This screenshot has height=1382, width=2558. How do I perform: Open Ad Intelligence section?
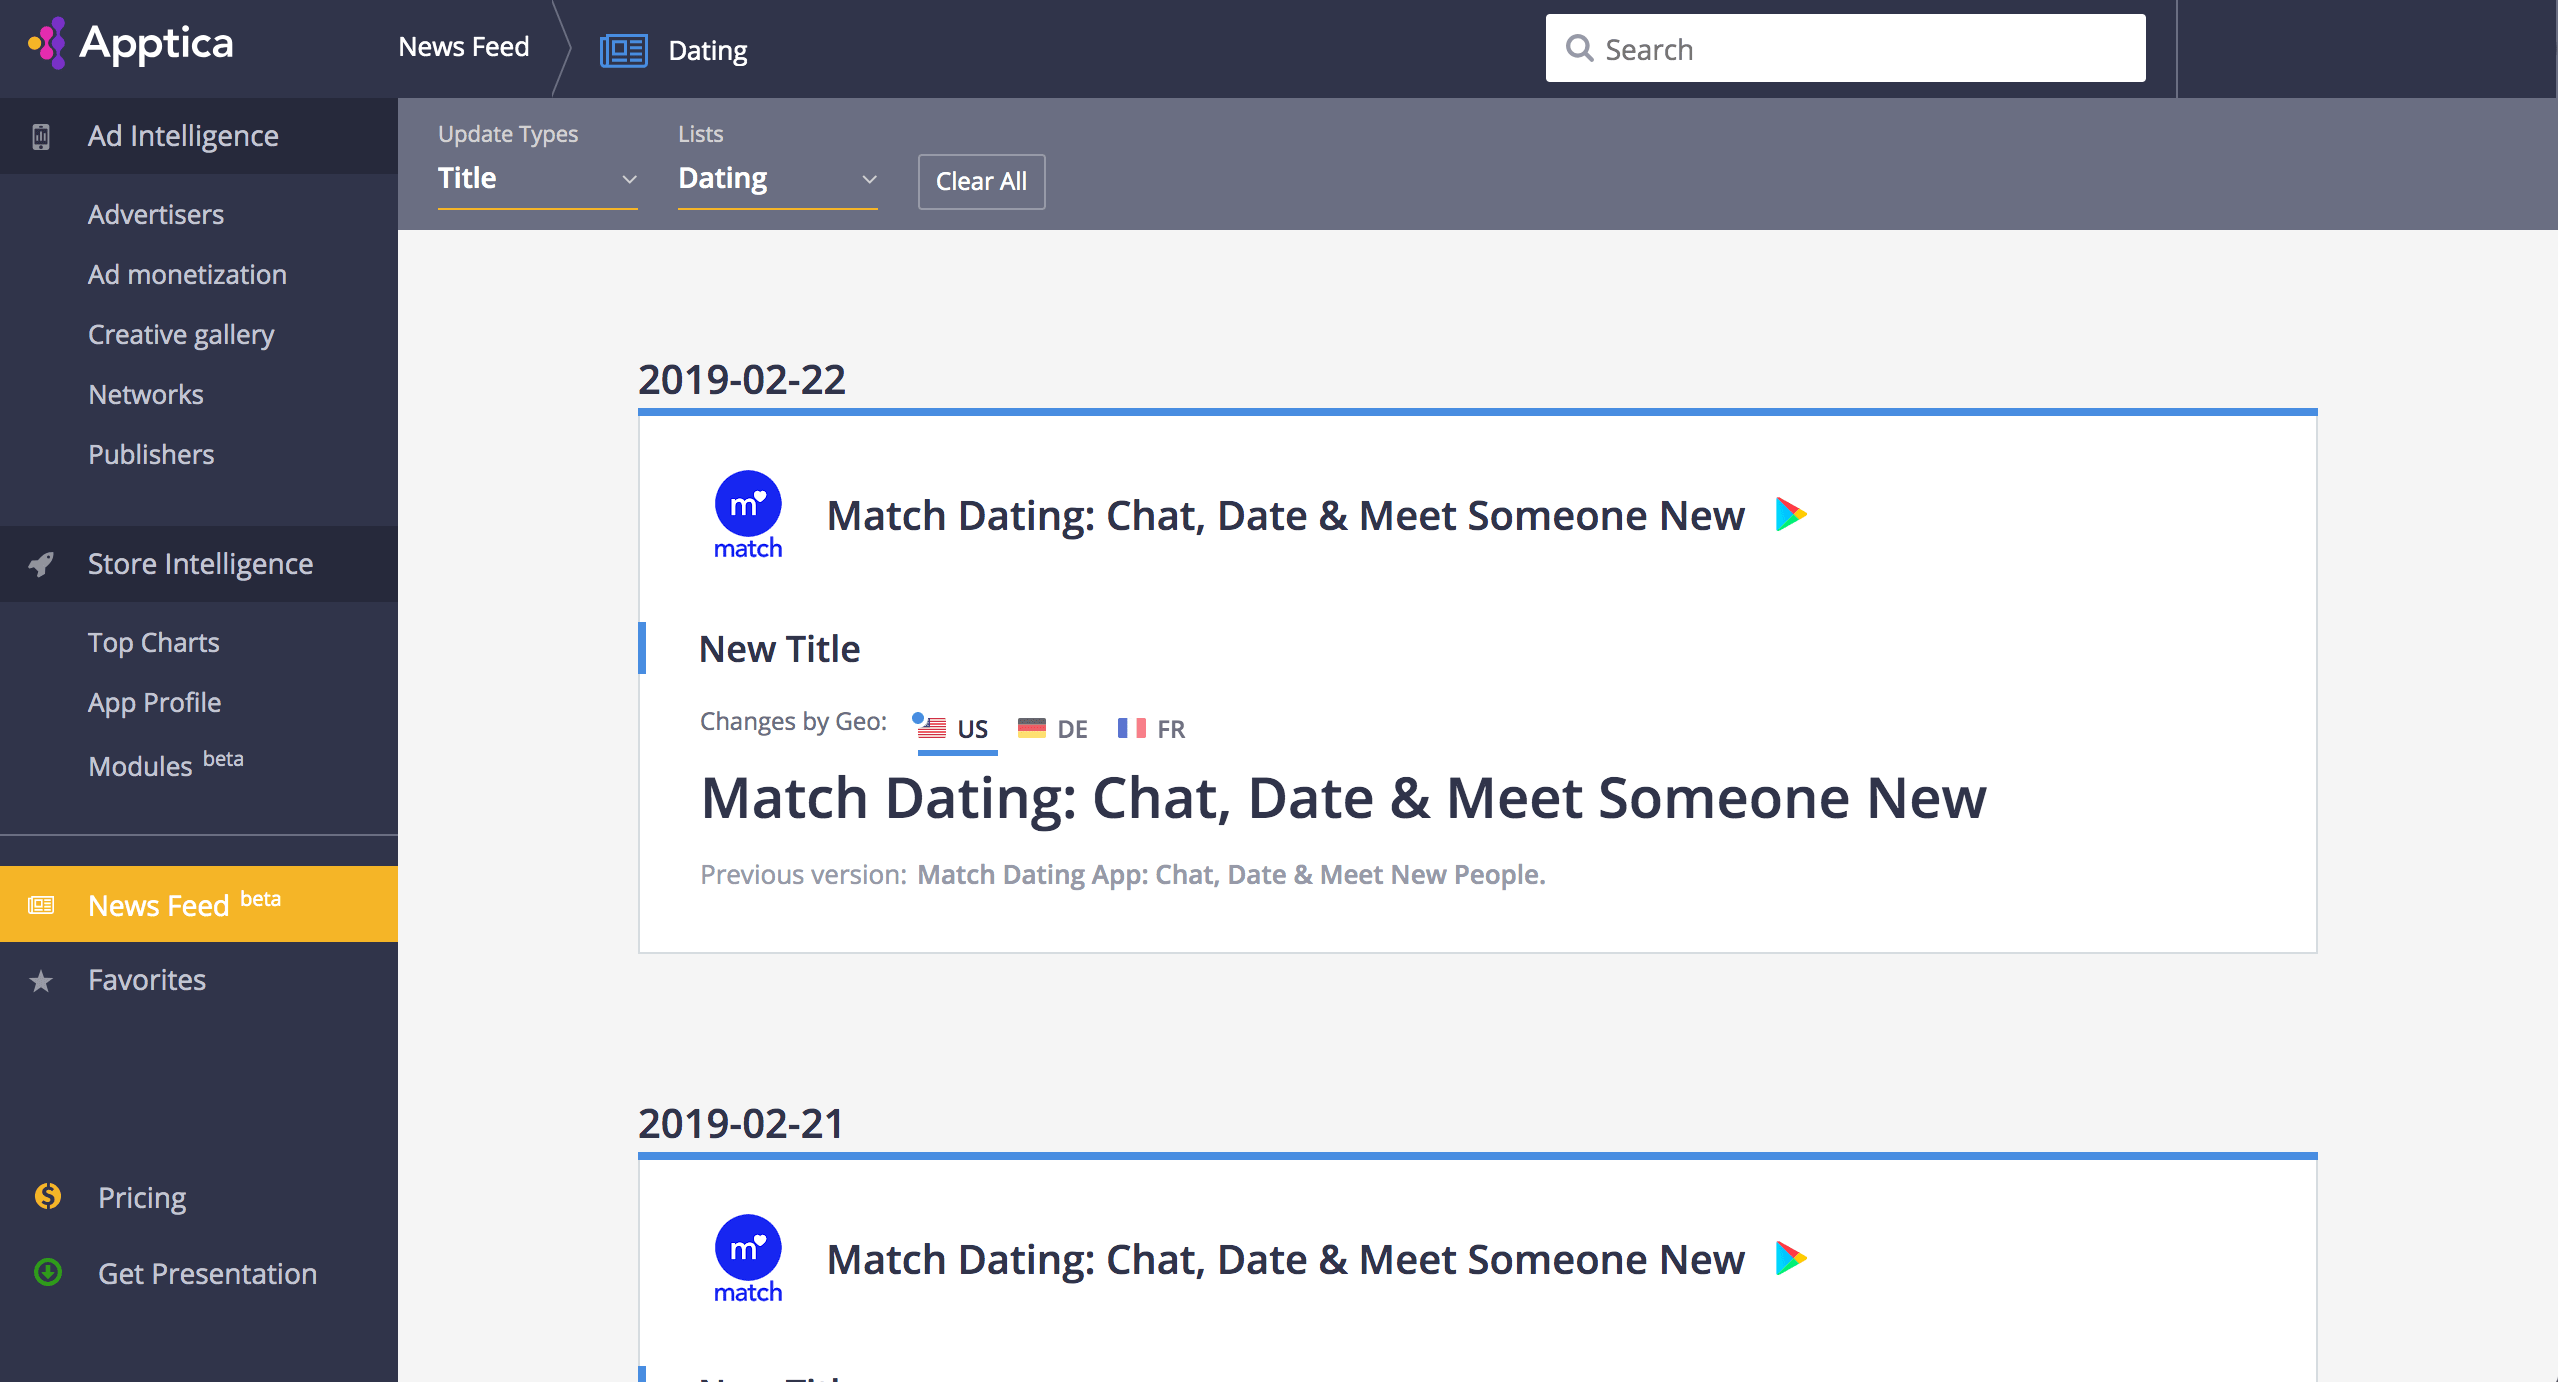click(199, 136)
